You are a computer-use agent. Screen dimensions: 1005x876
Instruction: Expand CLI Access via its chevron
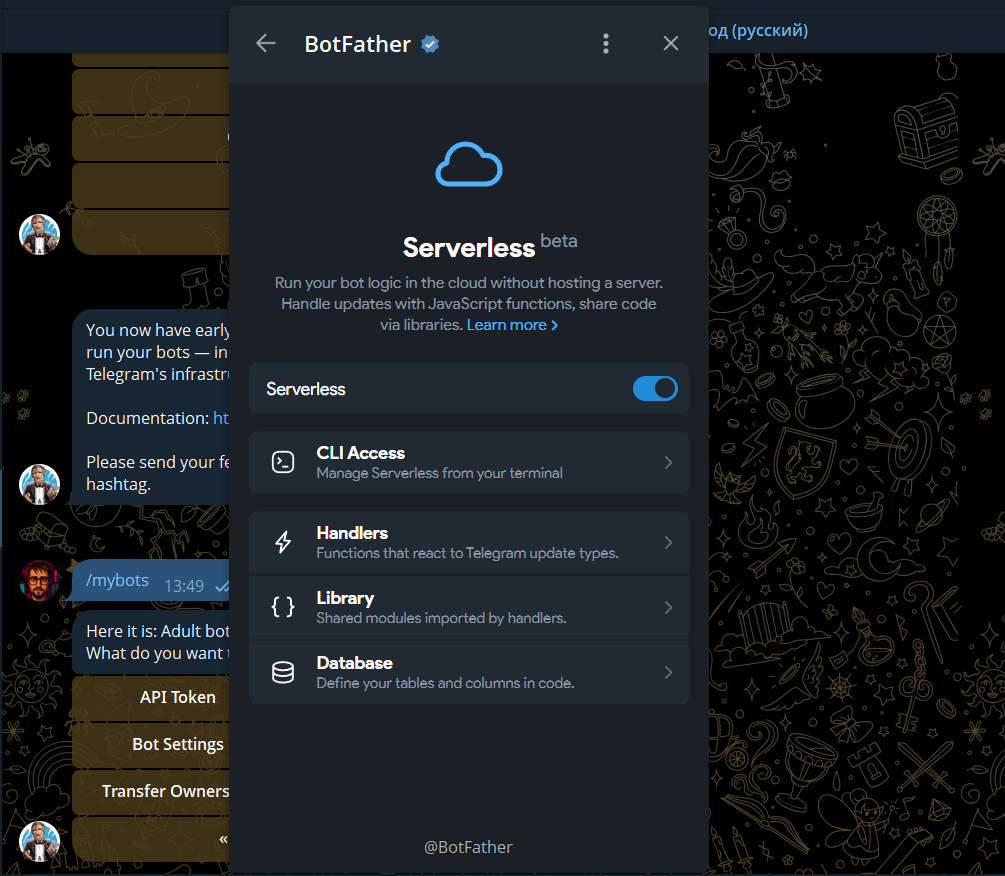(x=668, y=463)
